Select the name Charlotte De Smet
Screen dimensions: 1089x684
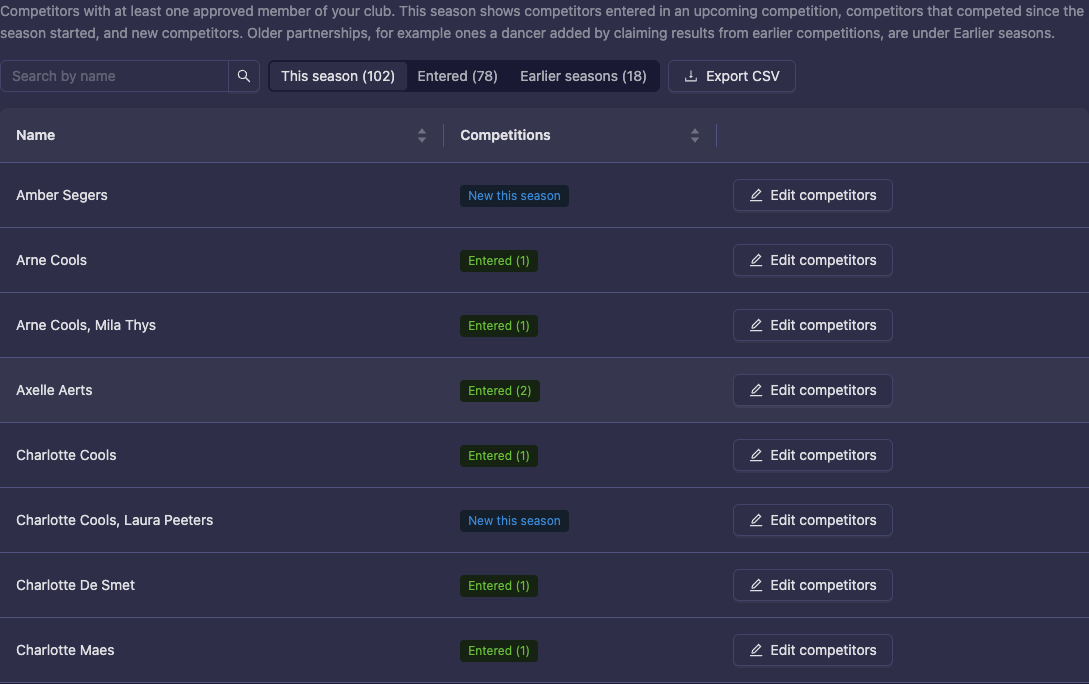76,585
